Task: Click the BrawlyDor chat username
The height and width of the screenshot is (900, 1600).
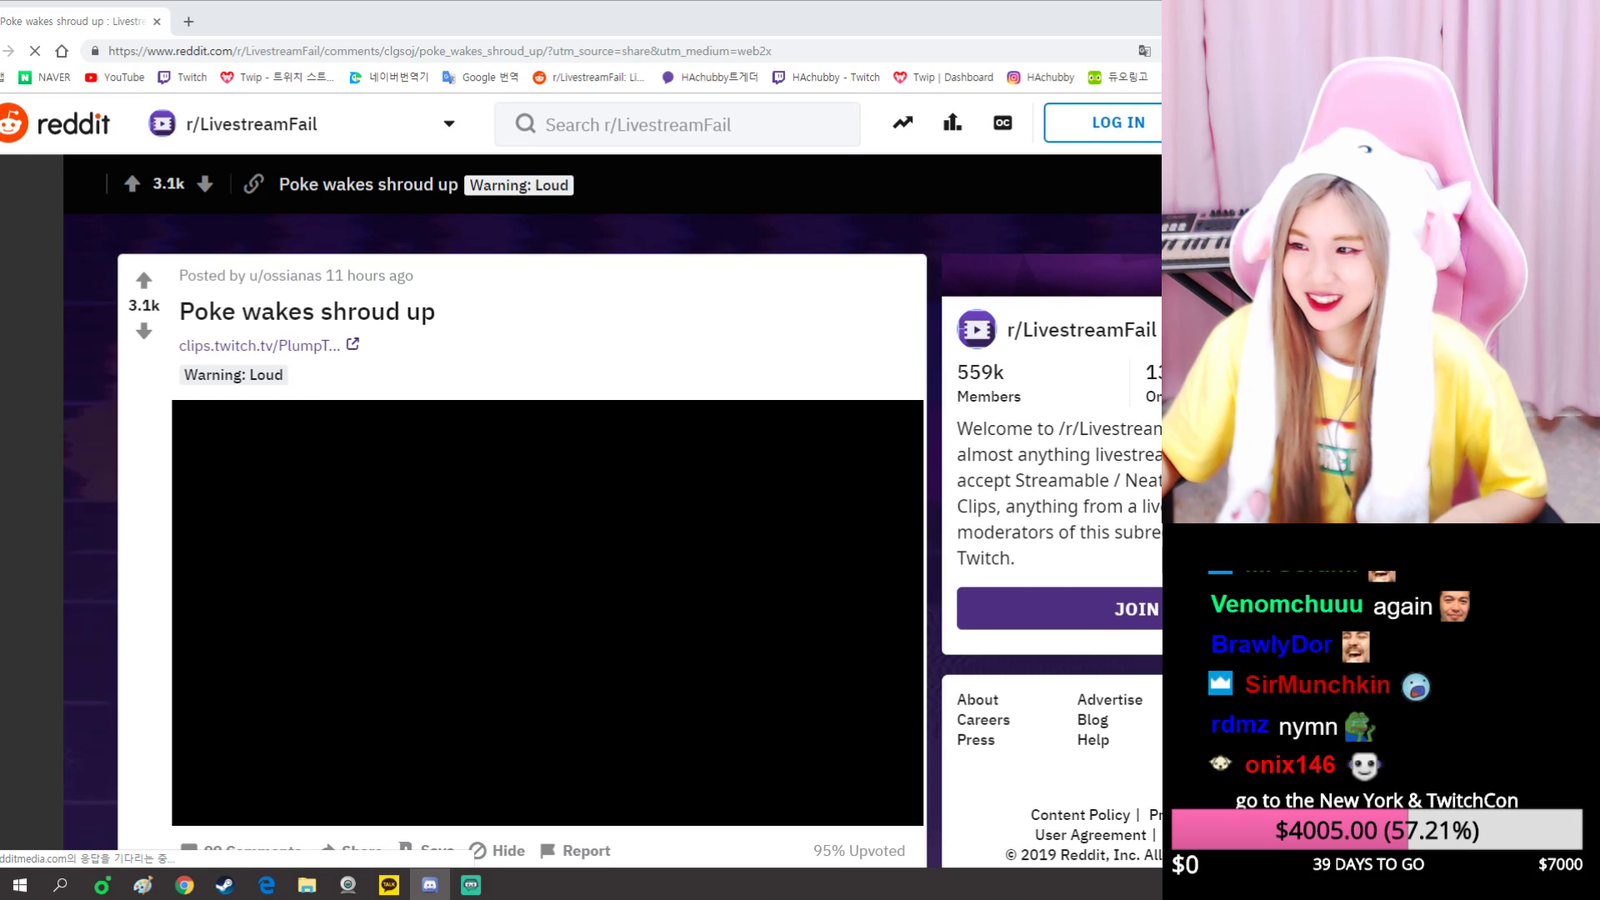Action: click(x=1271, y=645)
